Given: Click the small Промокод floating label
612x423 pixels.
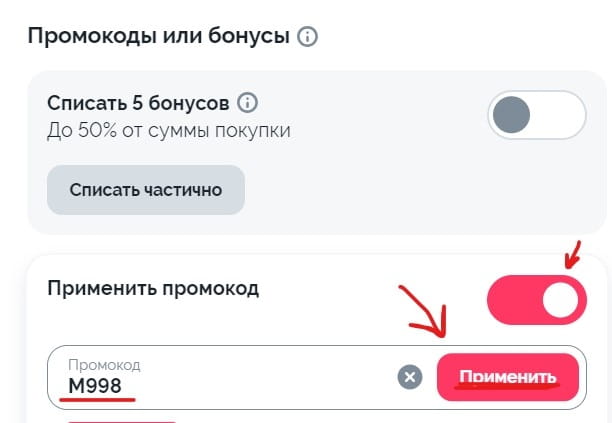Looking at the screenshot, I should (x=104, y=365).
